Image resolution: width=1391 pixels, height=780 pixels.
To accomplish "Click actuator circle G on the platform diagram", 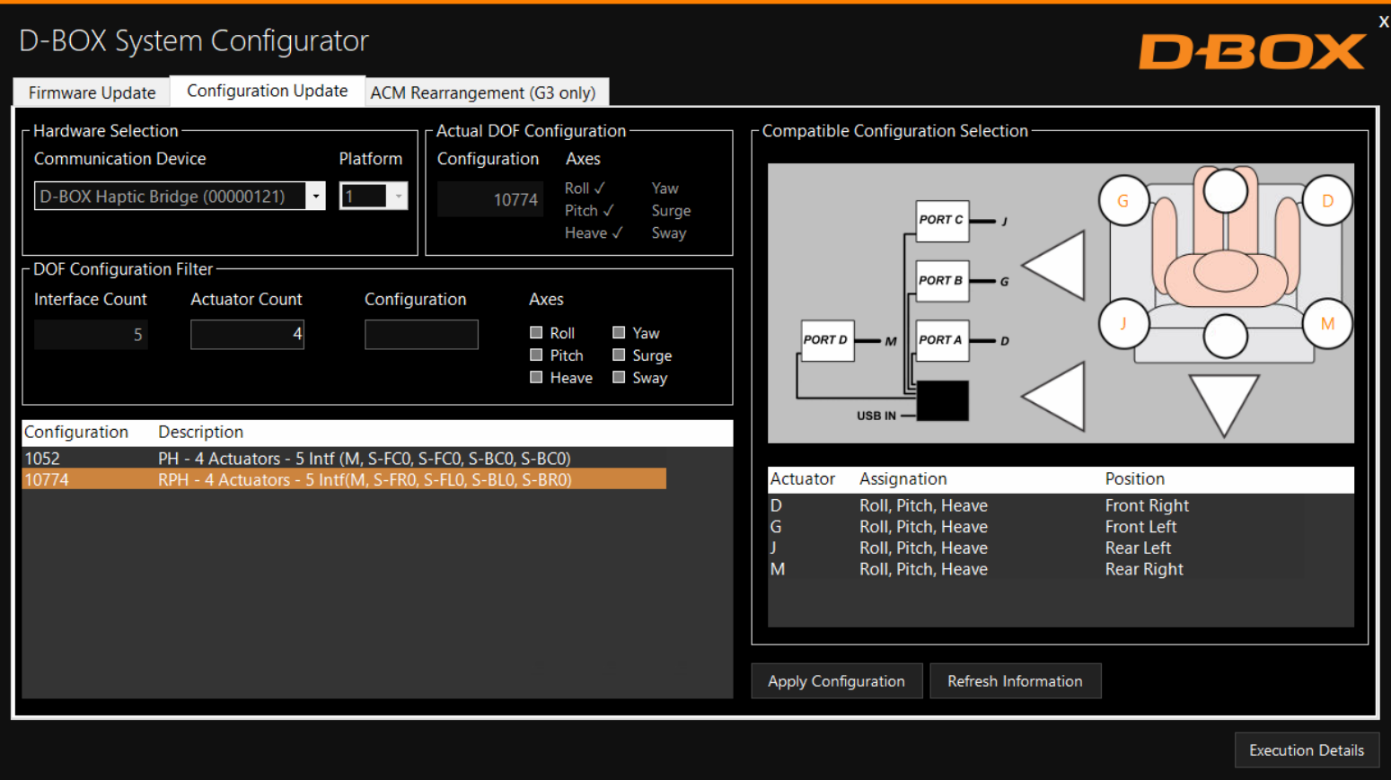I will pos(1123,200).
